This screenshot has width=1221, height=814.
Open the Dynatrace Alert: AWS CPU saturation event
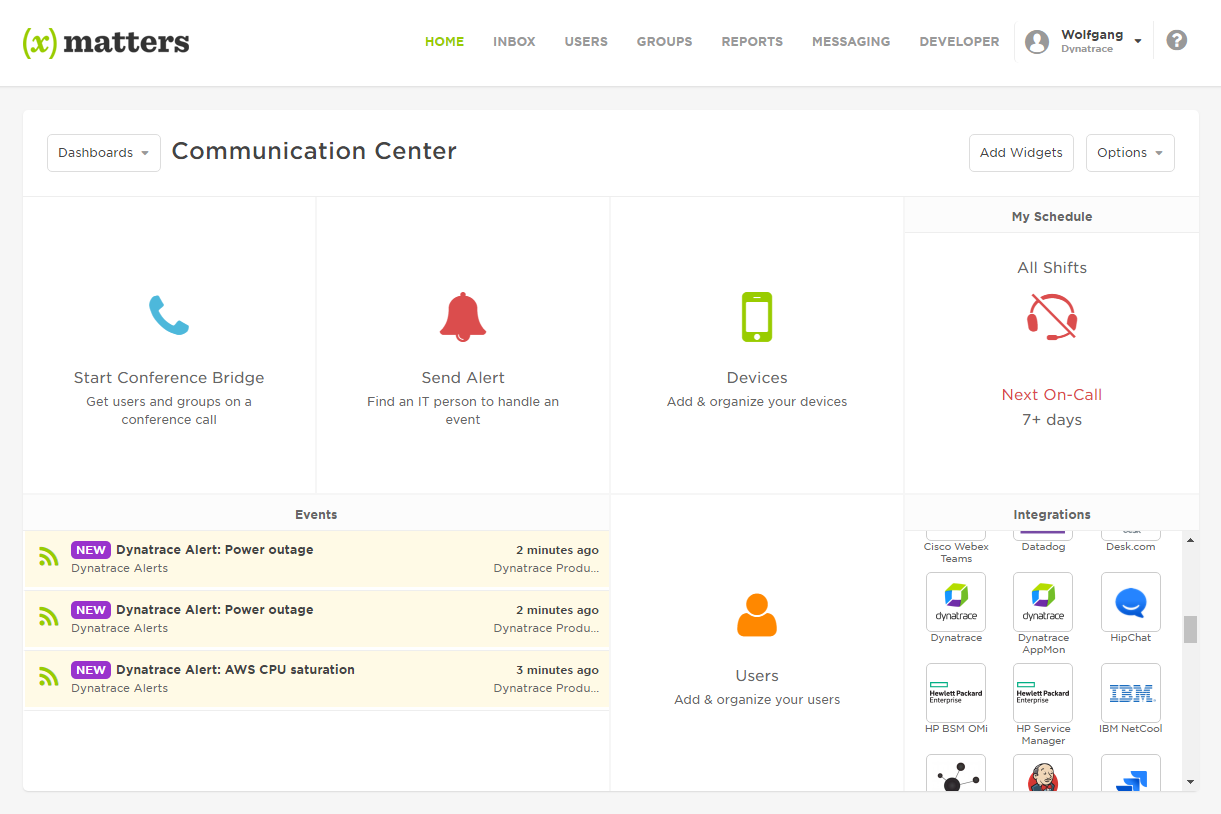[235, 670]
